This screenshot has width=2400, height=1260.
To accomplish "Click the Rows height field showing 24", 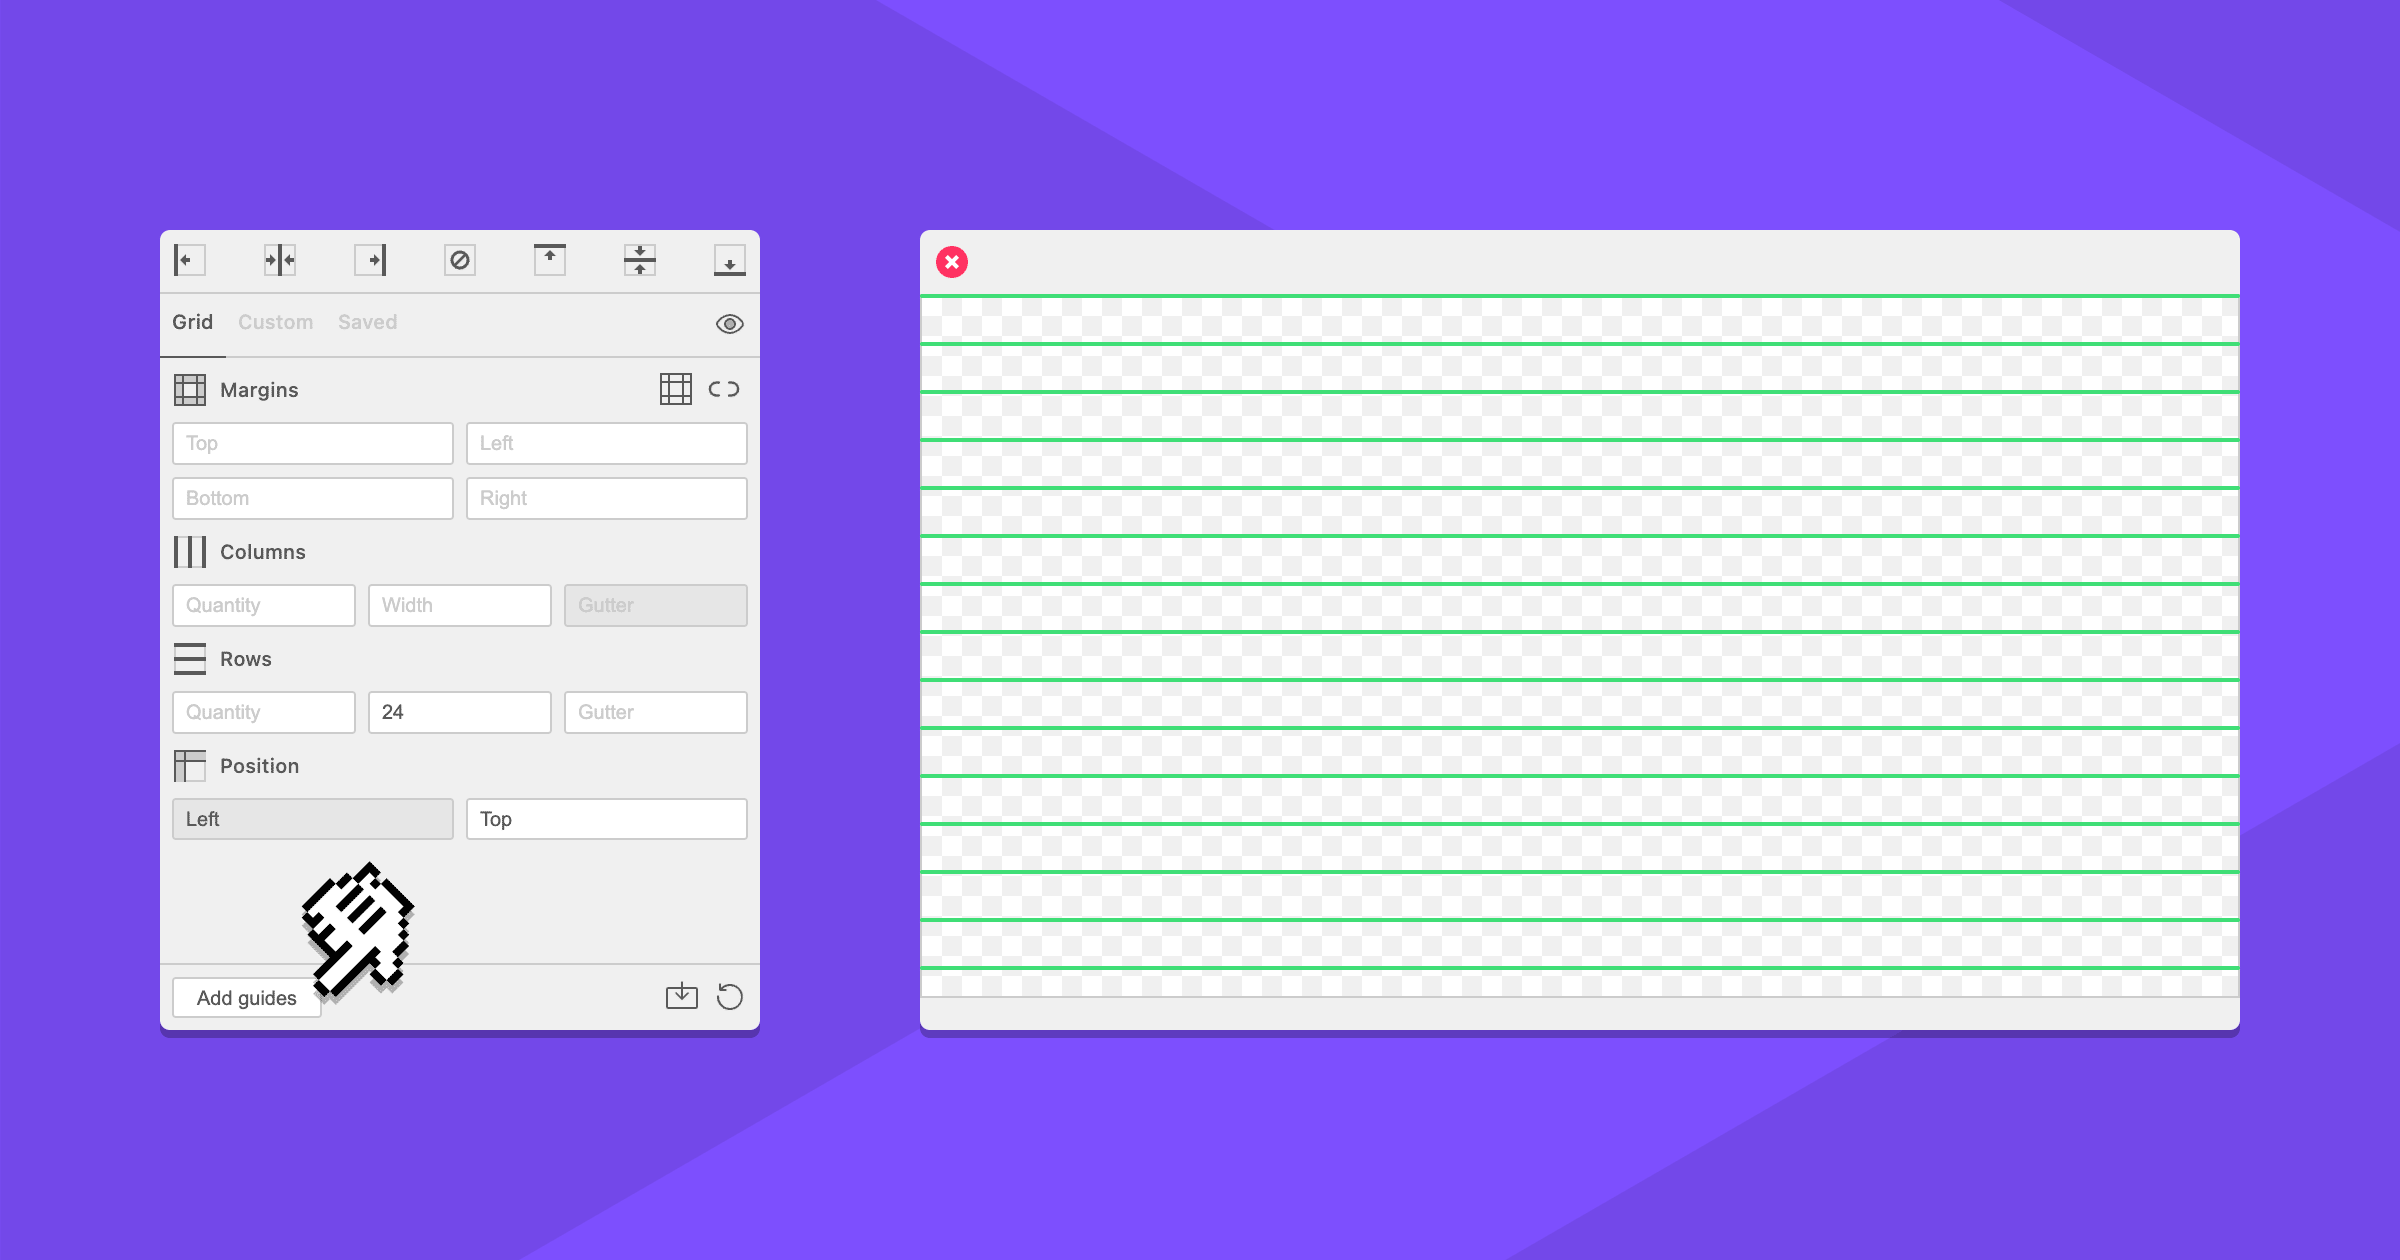I will pyautogui.click(x=460, y=712).
